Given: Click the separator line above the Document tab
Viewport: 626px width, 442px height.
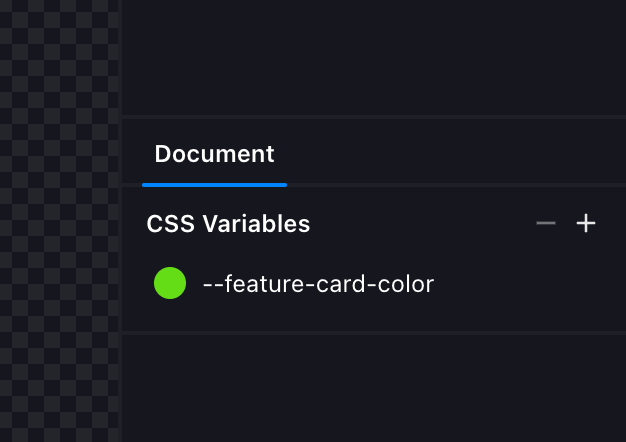Looking at the screenshot, I should point(372,117).
